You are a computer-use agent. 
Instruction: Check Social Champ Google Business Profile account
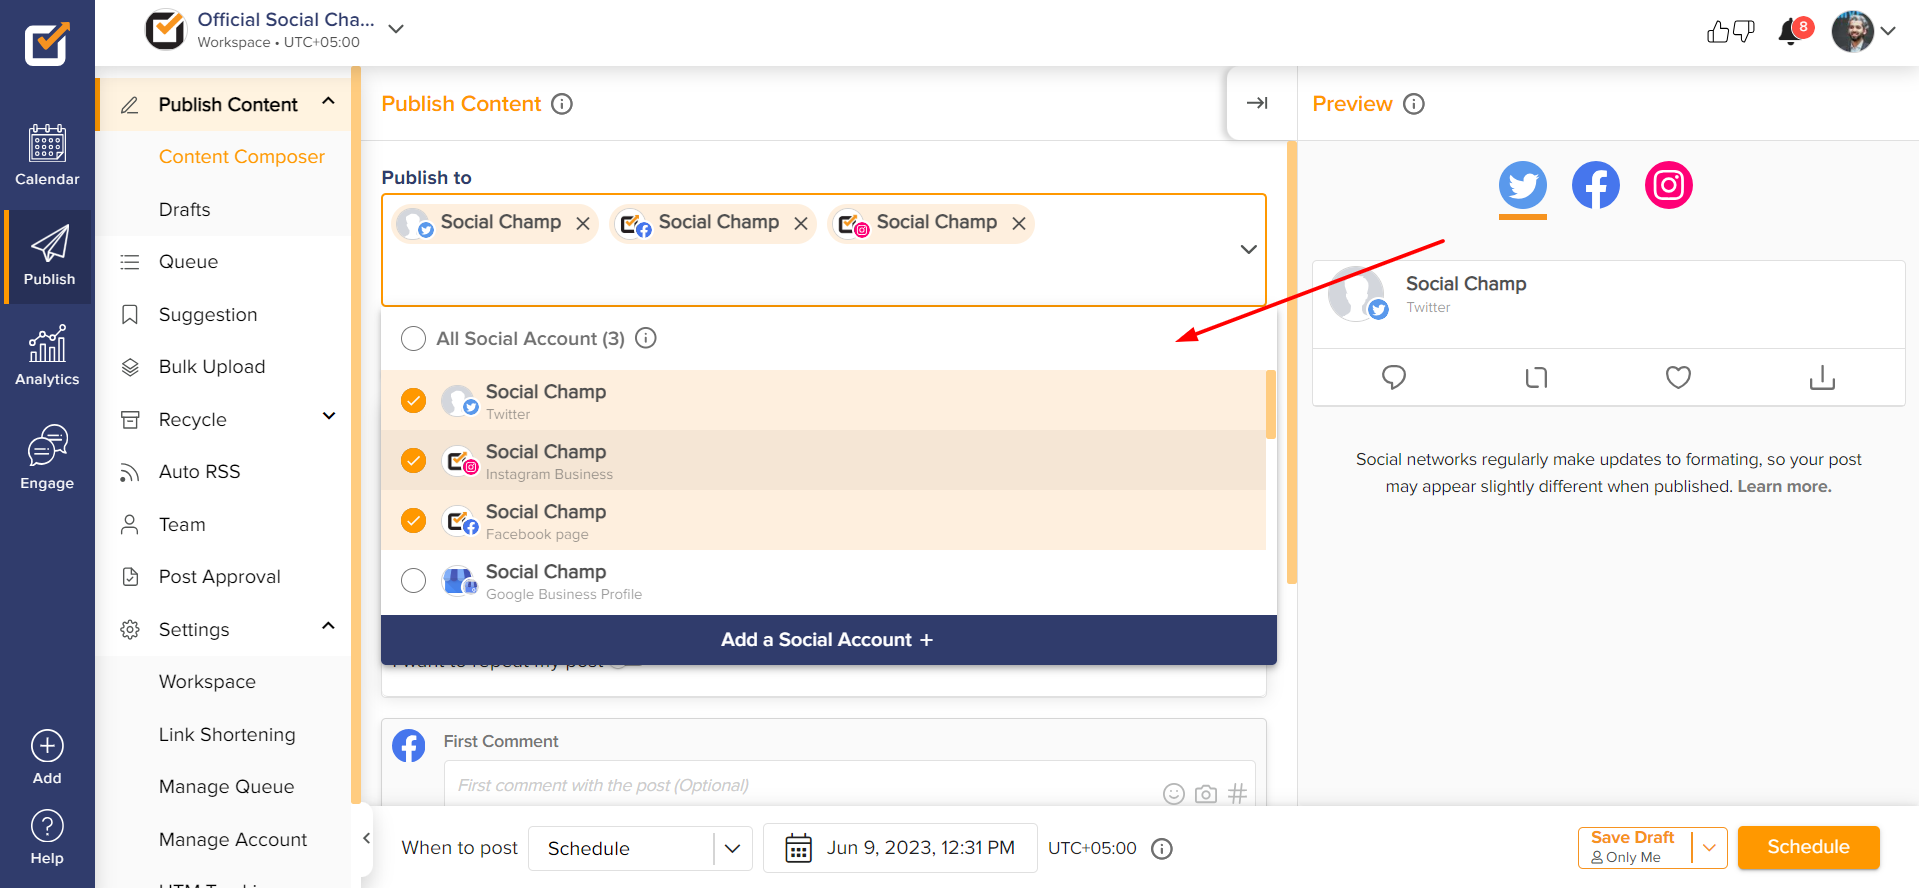(x=413, y=580)
